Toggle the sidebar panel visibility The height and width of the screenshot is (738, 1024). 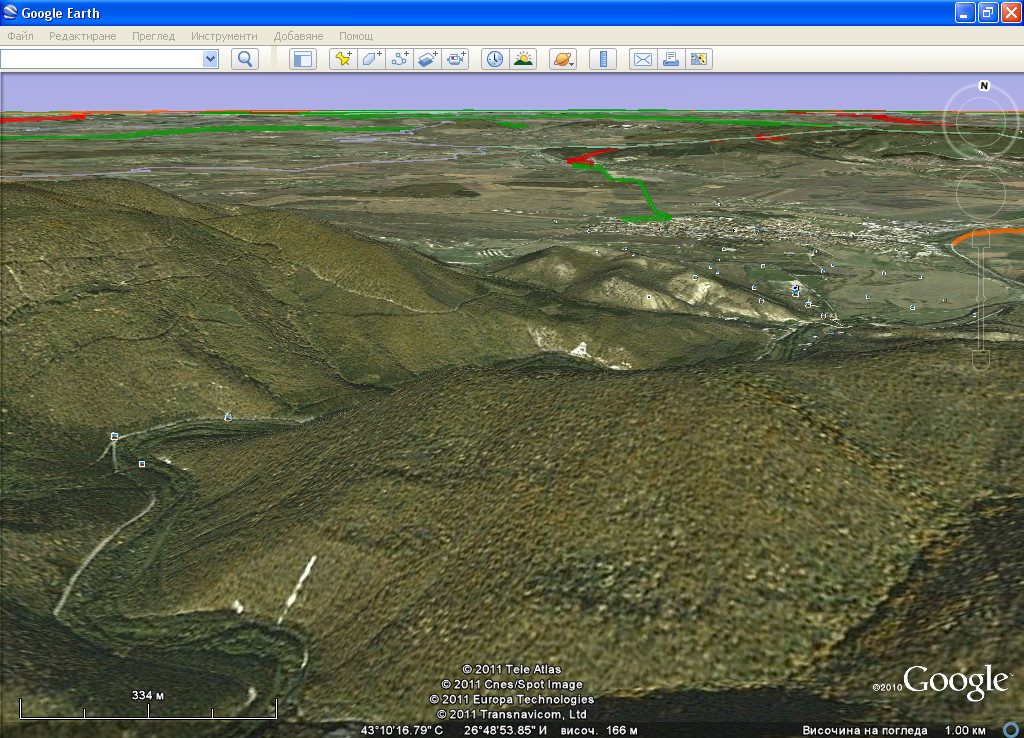pyautogui.click(x=302, y=59)
